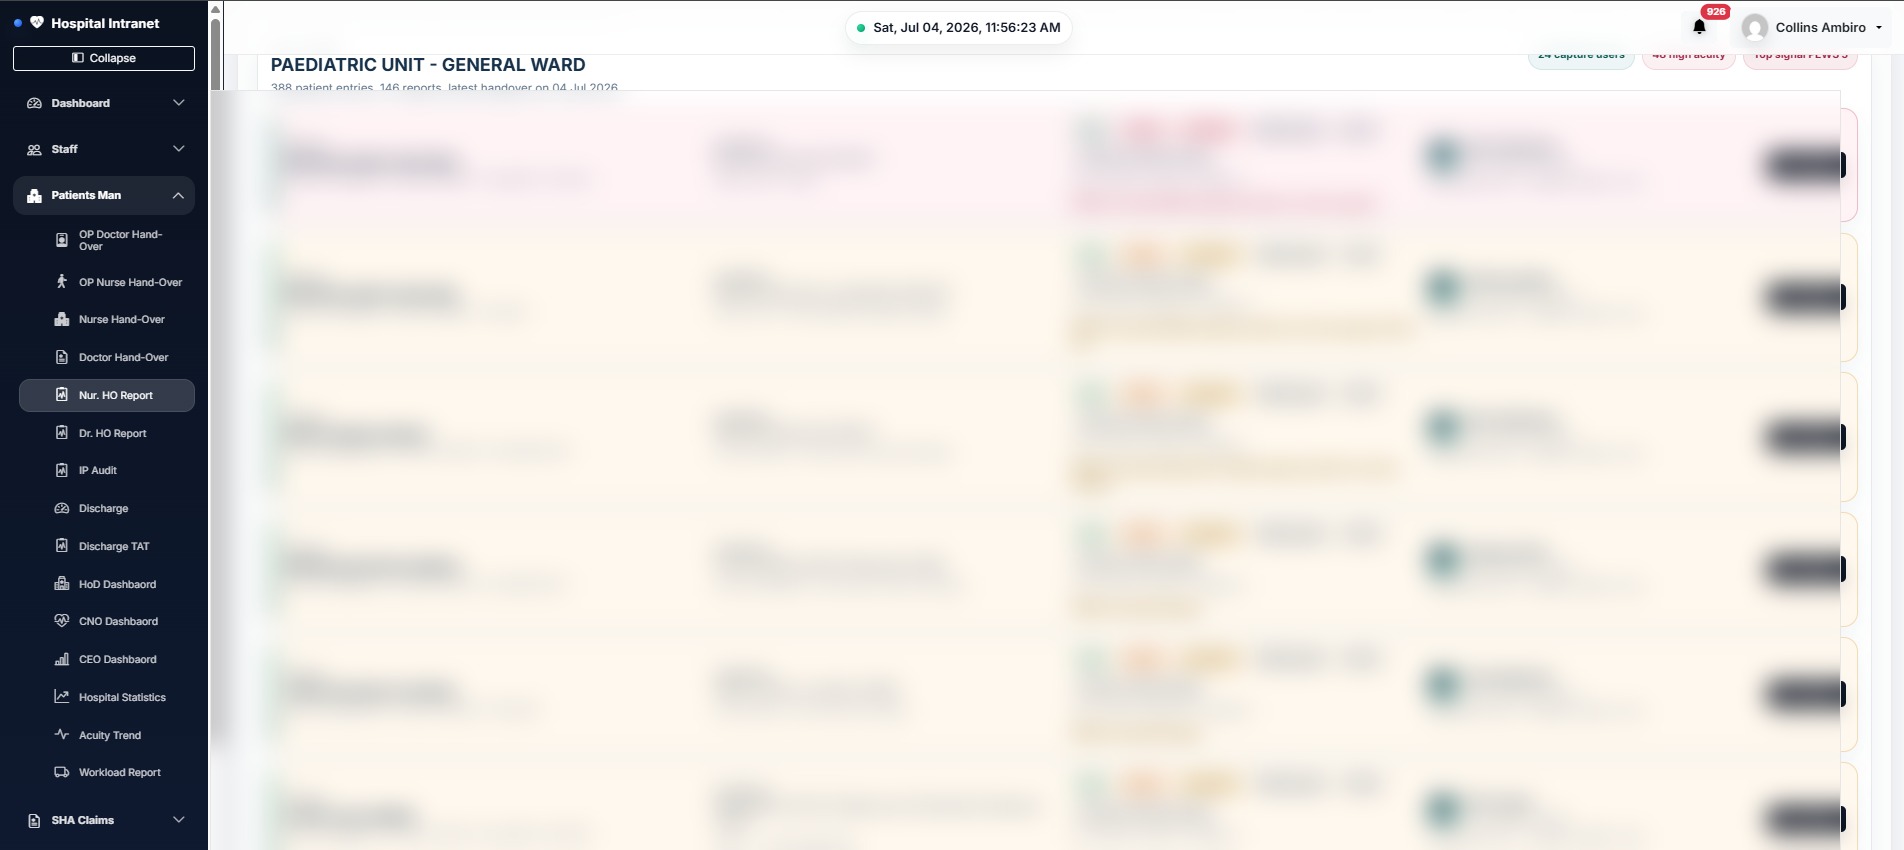Open the Workload Report truck icon

(61, 772)
